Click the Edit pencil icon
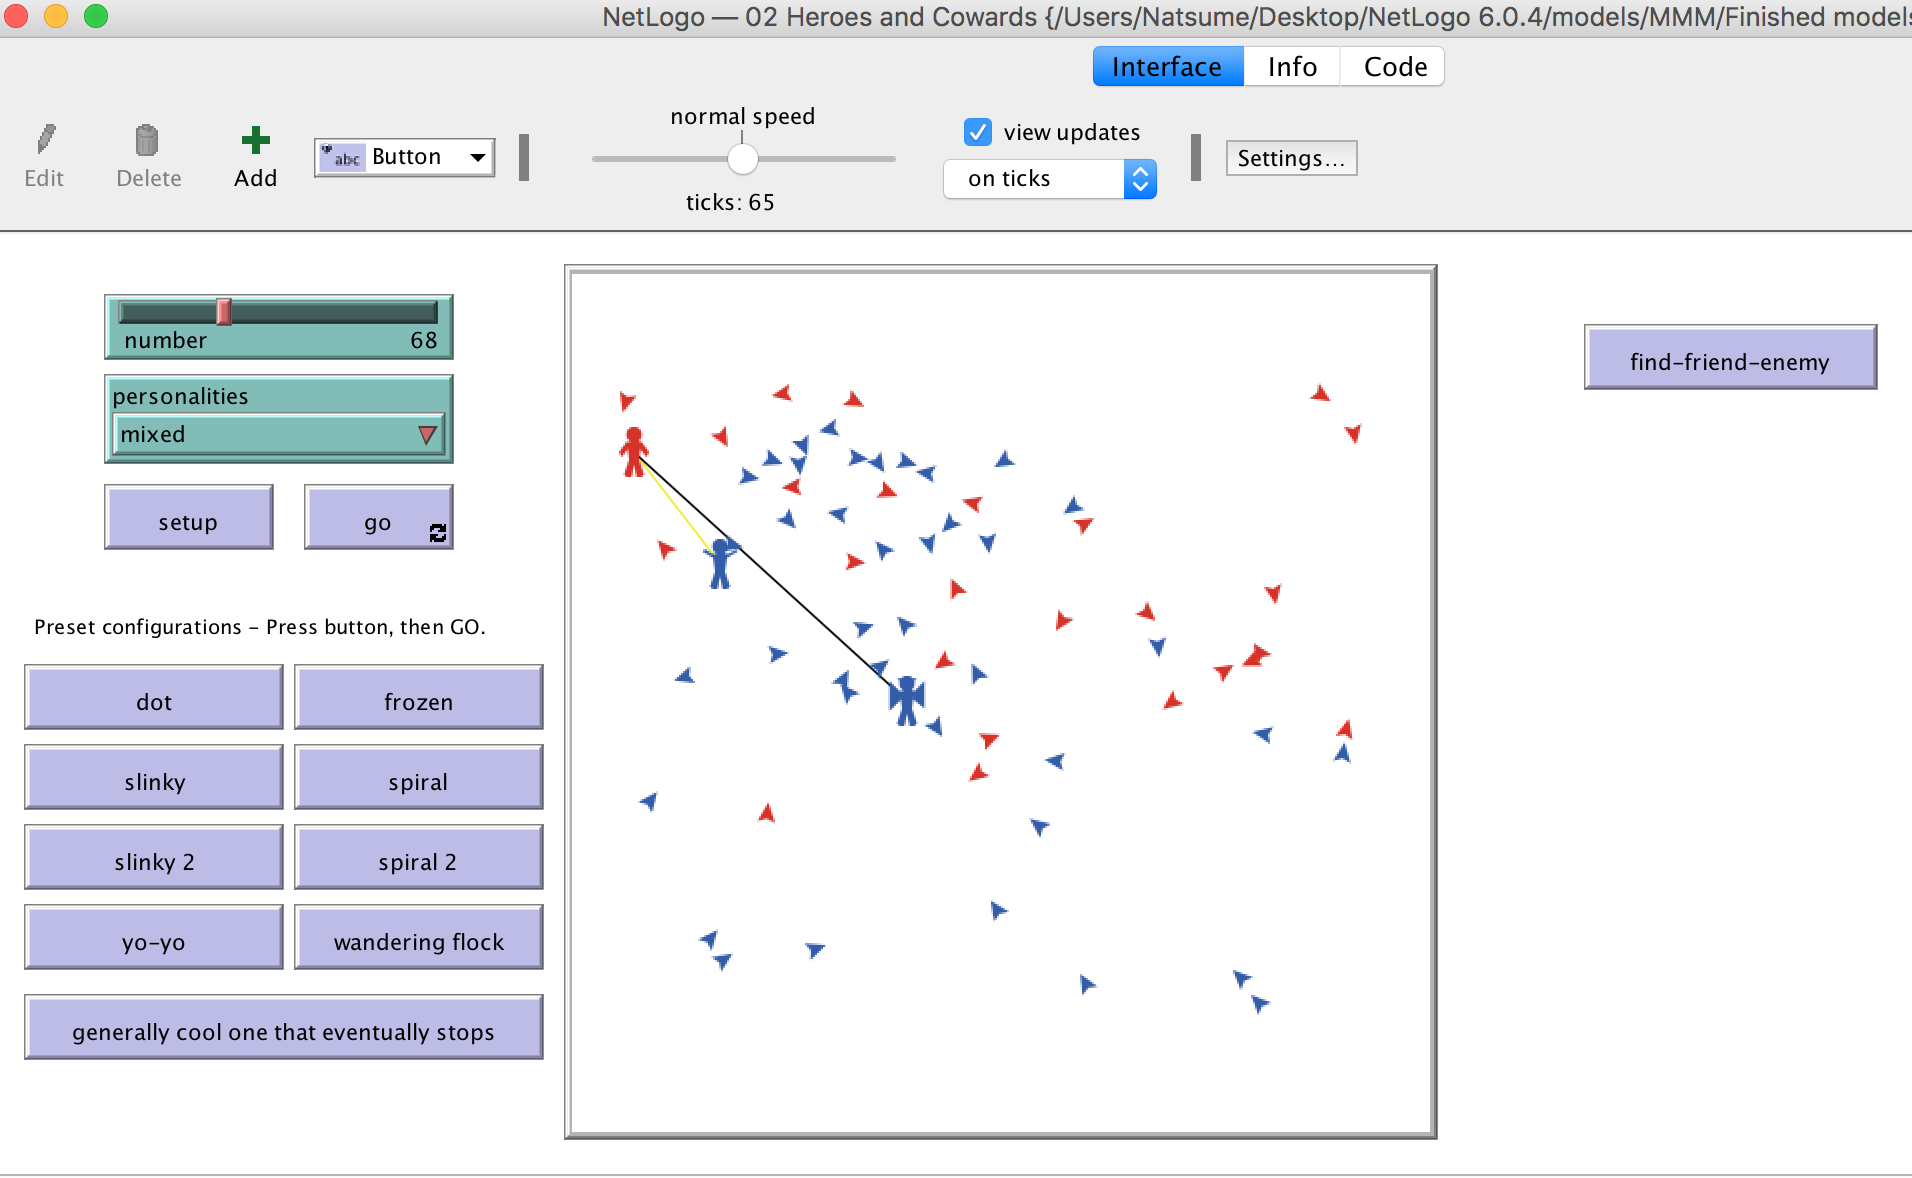Viewport: 1912px width, 1178px height. tap(45, 140)
